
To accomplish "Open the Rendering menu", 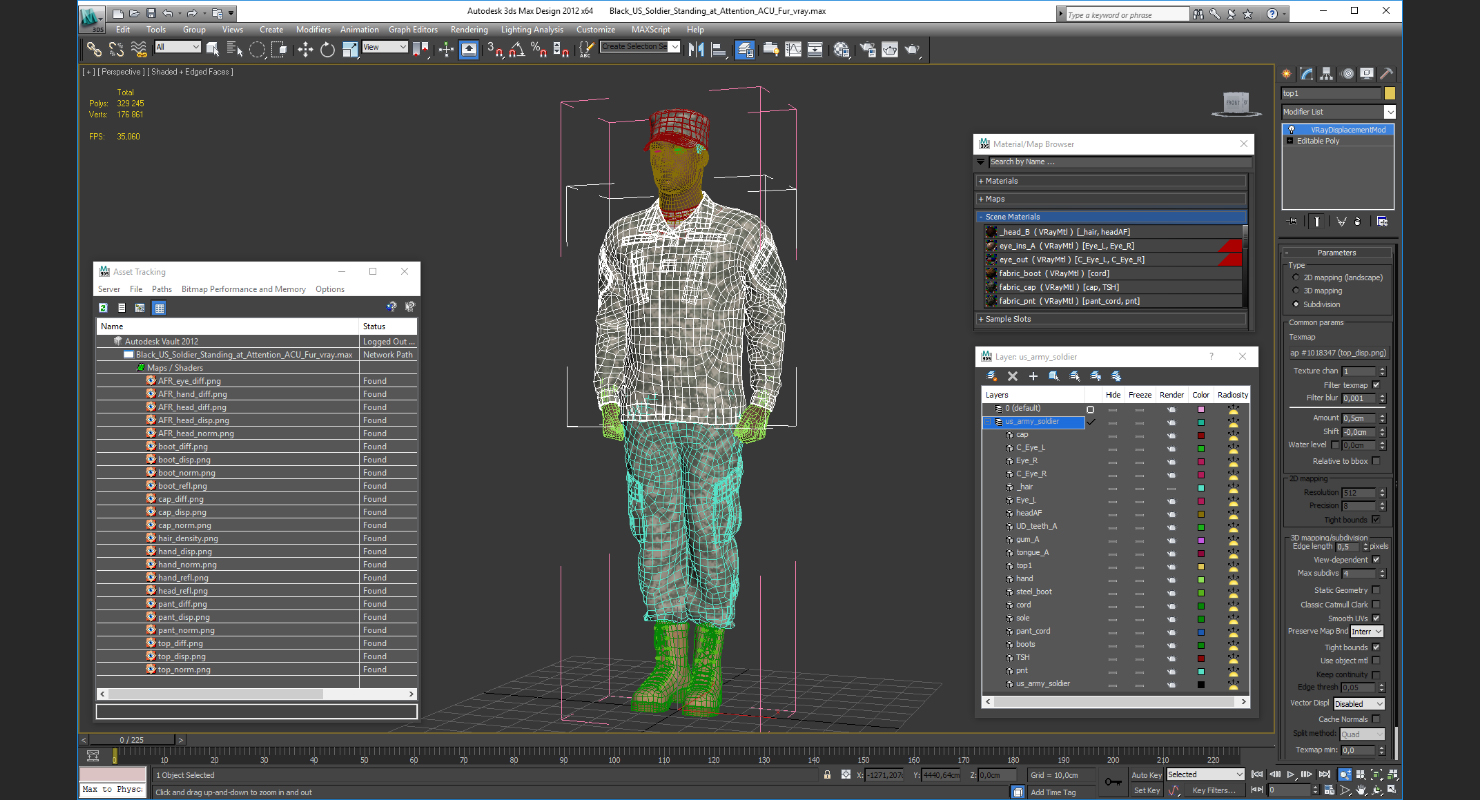I will click(469, 30).
